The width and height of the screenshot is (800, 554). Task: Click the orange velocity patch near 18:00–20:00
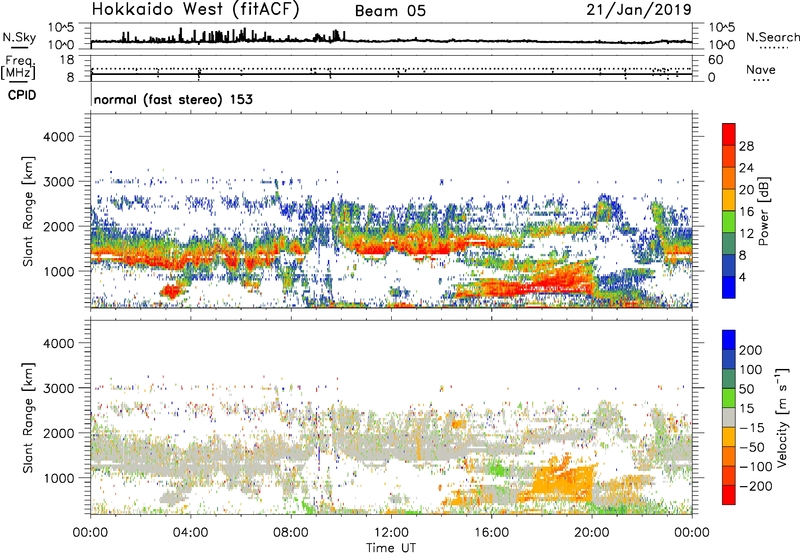pyautogui.click(x=564, y=480)
